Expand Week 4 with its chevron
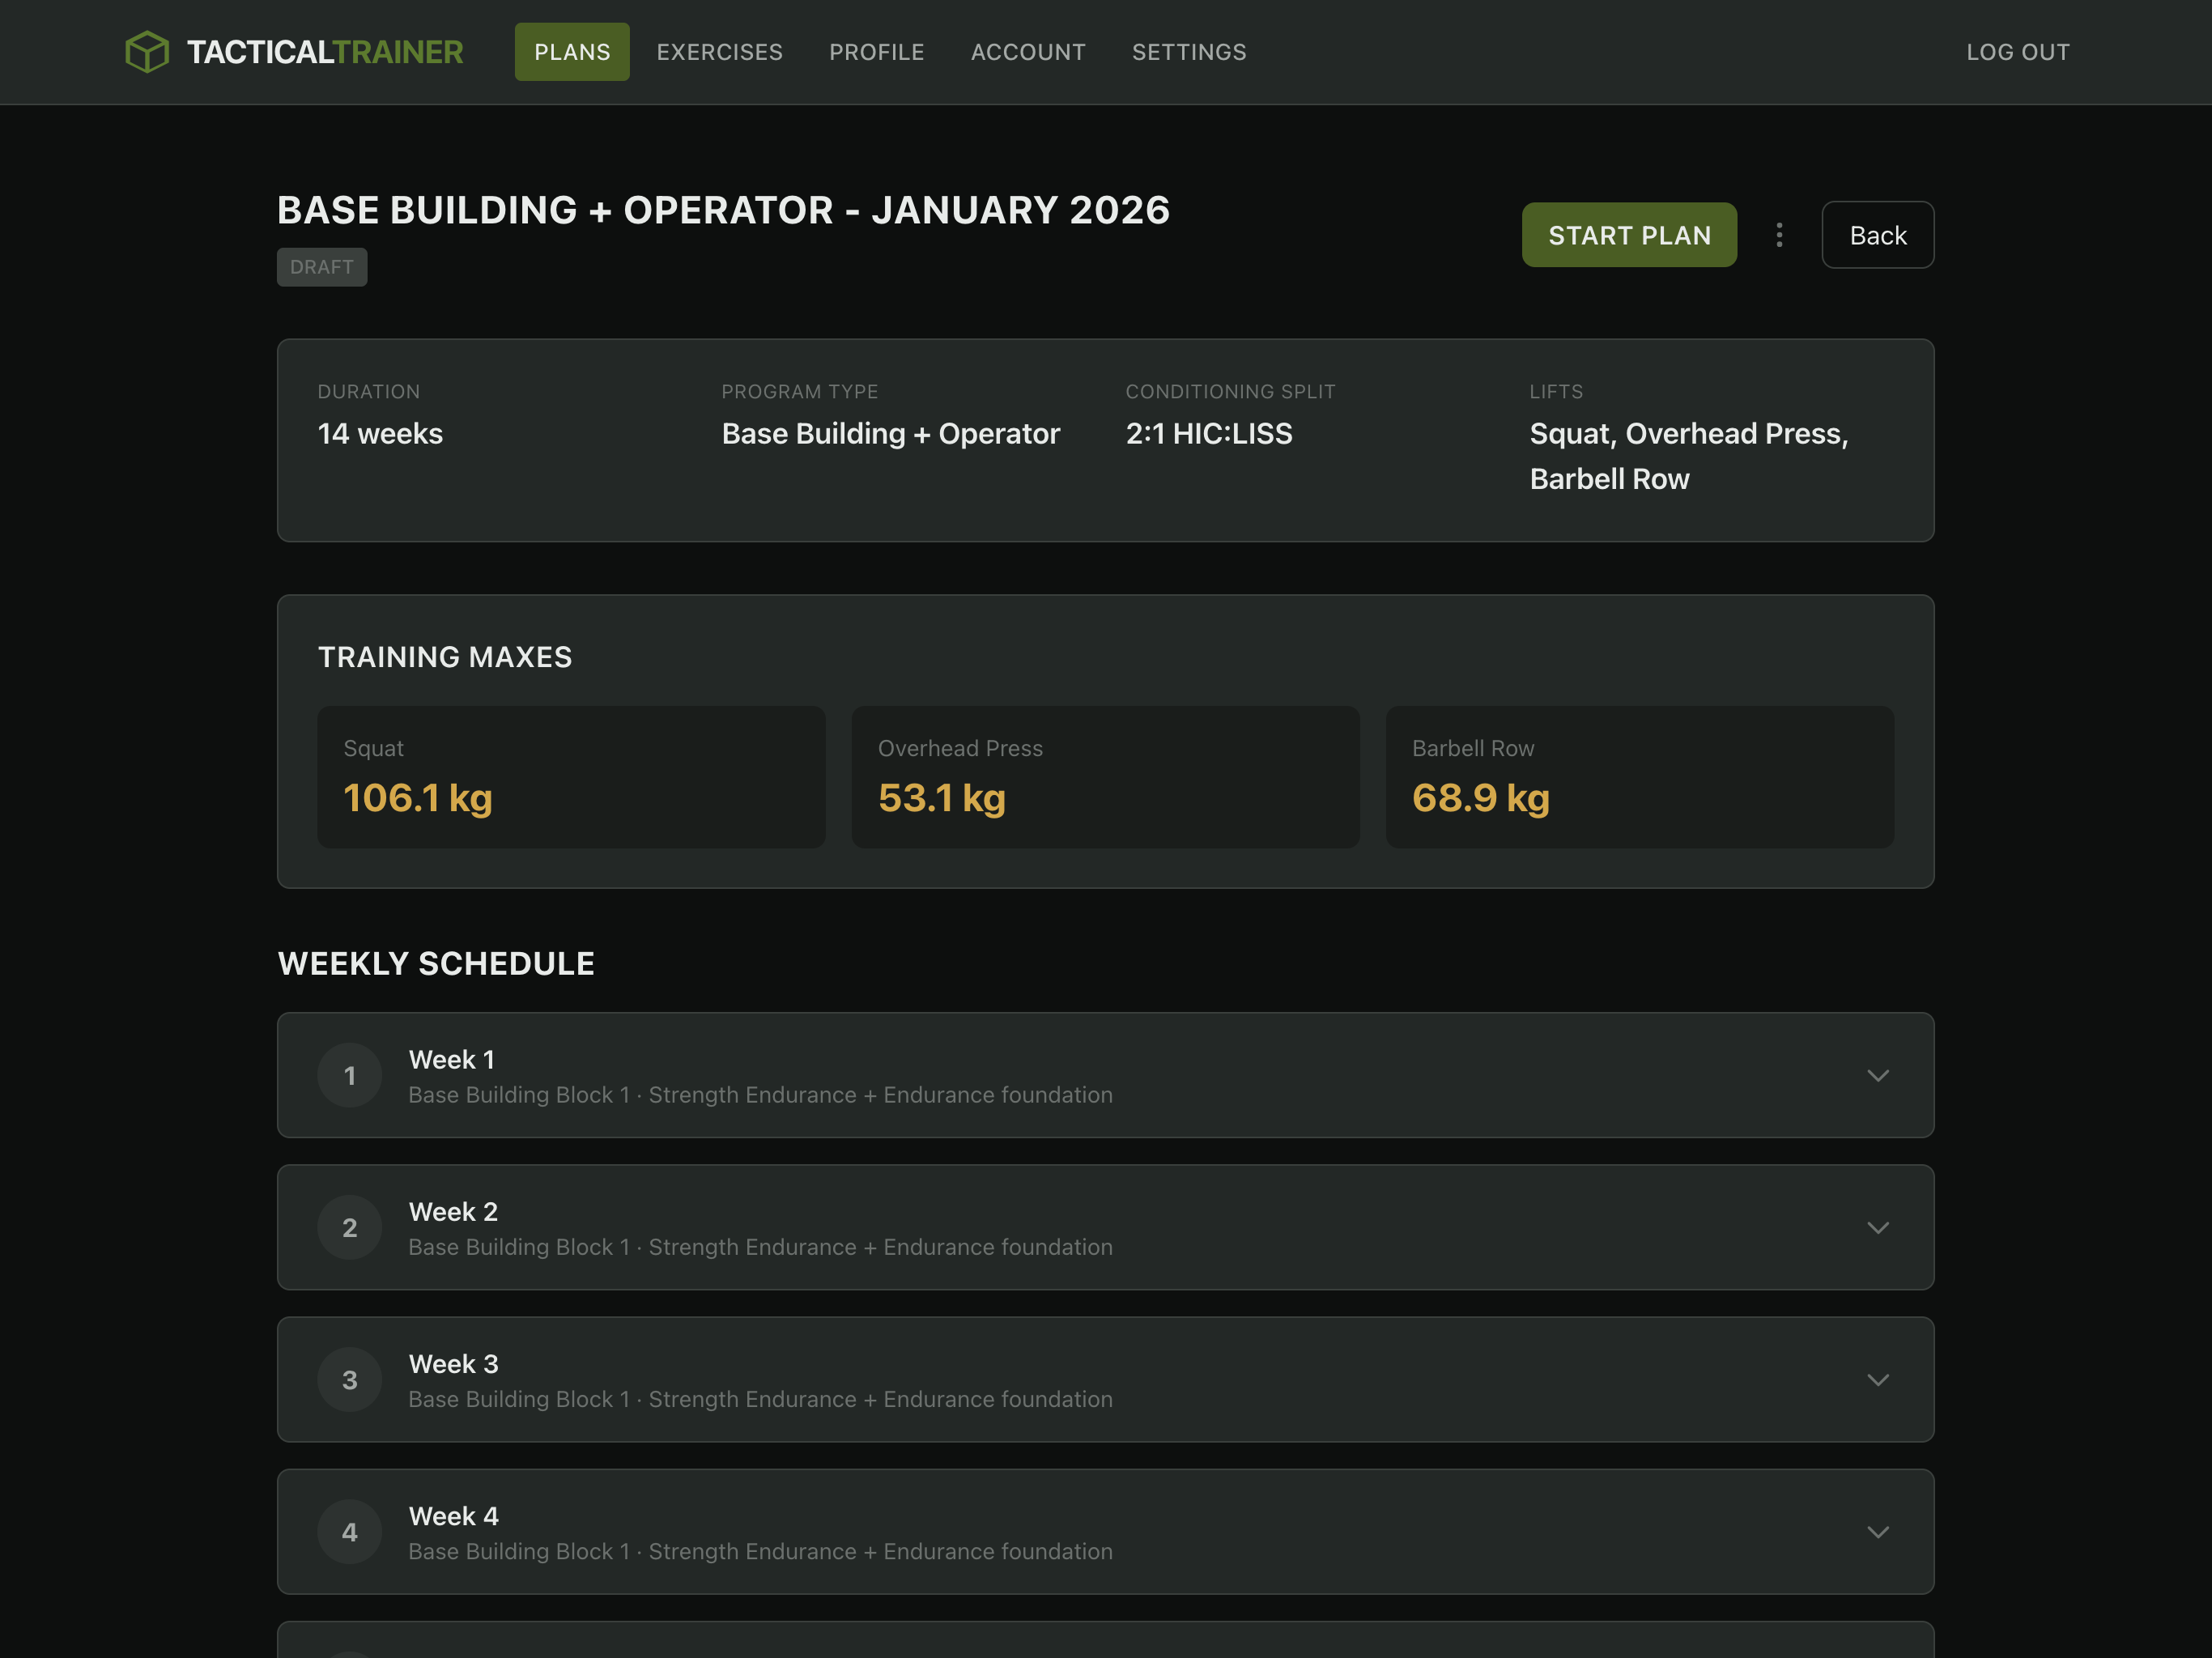The width and height of the screenshot is (2212, 1658). pos(1877,1531)
